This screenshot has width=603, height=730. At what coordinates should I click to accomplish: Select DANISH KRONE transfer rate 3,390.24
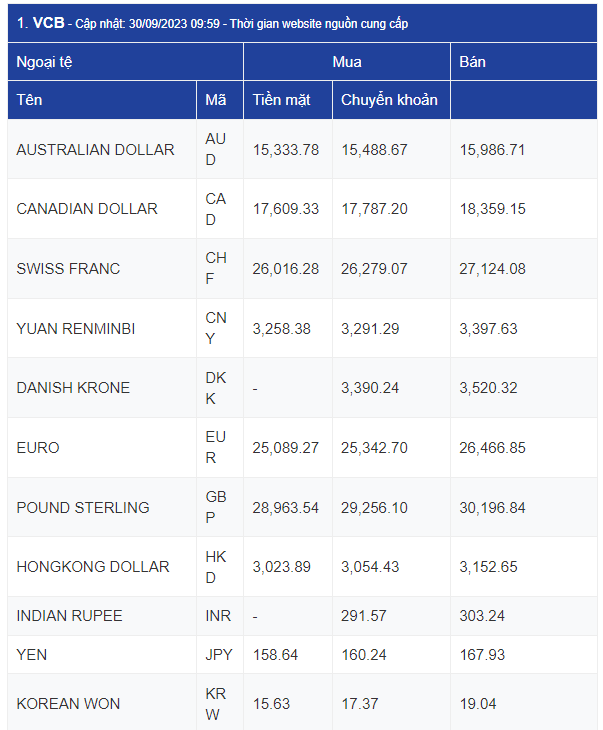pos(370,388)
